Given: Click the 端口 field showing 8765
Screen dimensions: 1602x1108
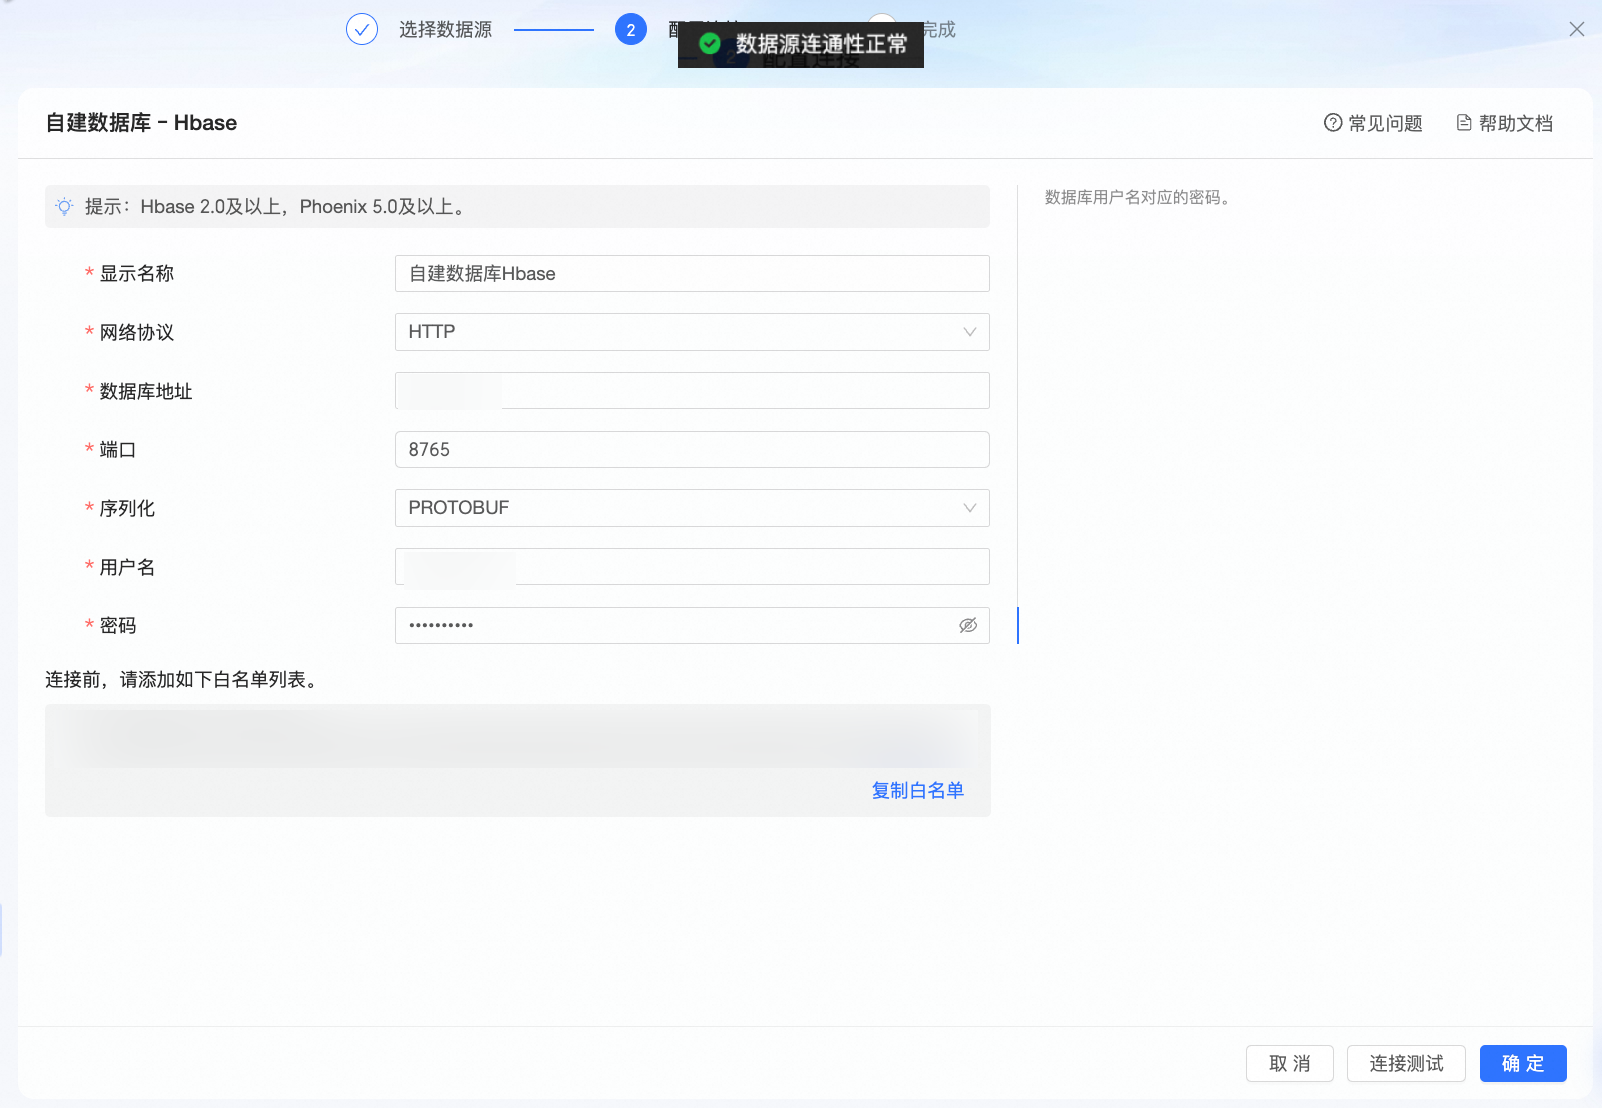Looking at the screenshot, I should (x=692, y=450).
